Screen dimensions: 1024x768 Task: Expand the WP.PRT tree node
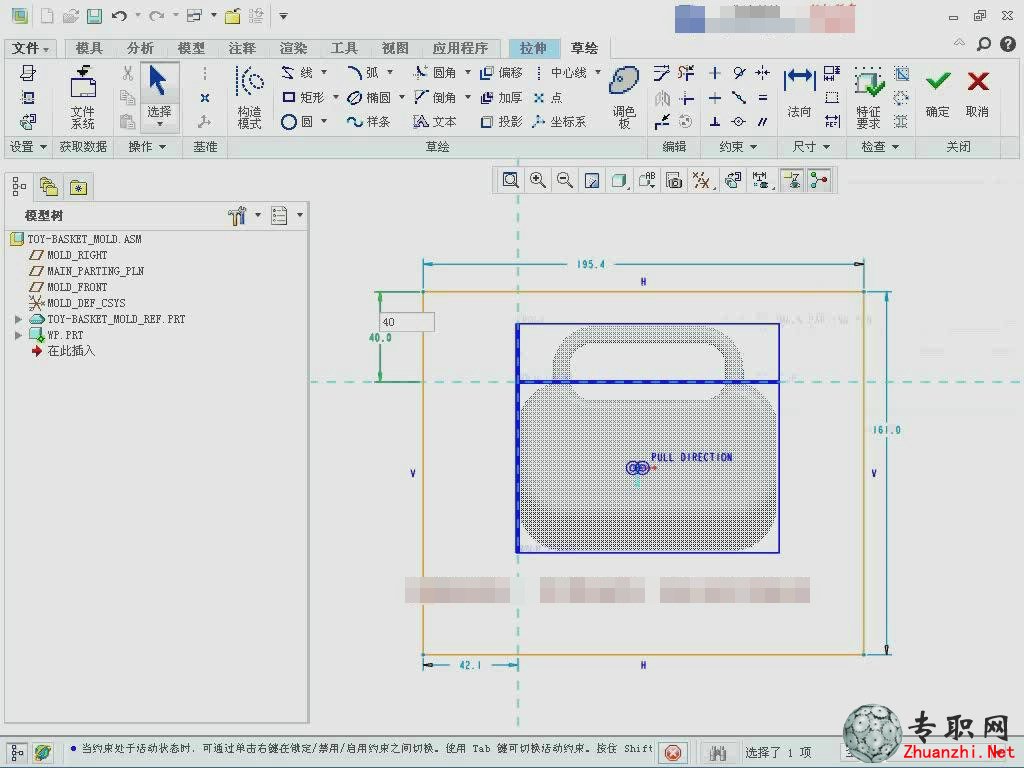coord(18,335)
